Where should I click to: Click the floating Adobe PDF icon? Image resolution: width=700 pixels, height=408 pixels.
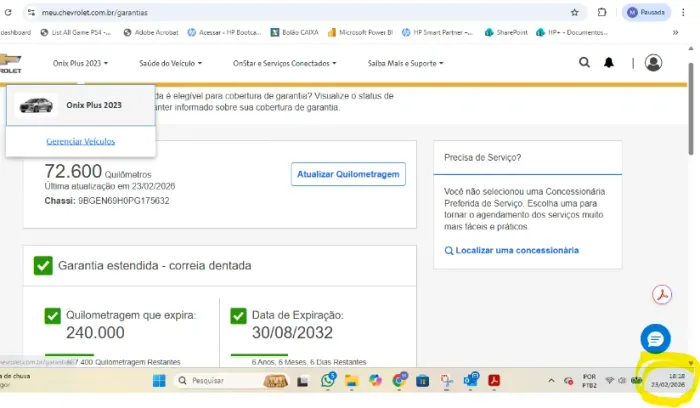[x=662, y=295]
